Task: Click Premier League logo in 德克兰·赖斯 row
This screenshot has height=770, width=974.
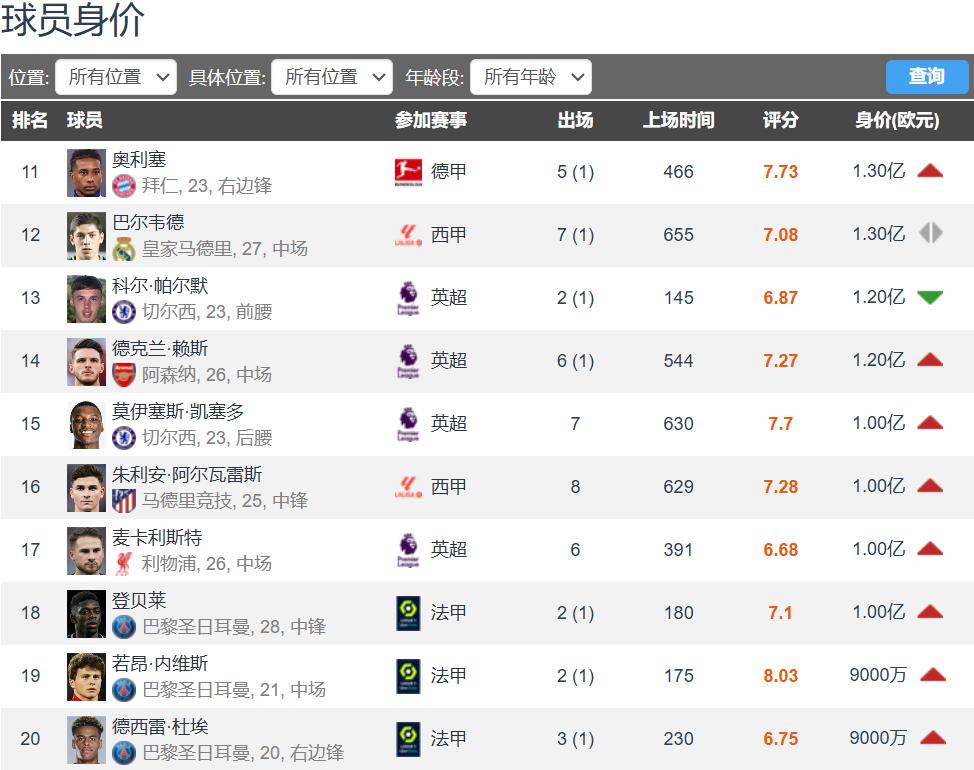Action: pyautogui.click(x=408, y=361)
